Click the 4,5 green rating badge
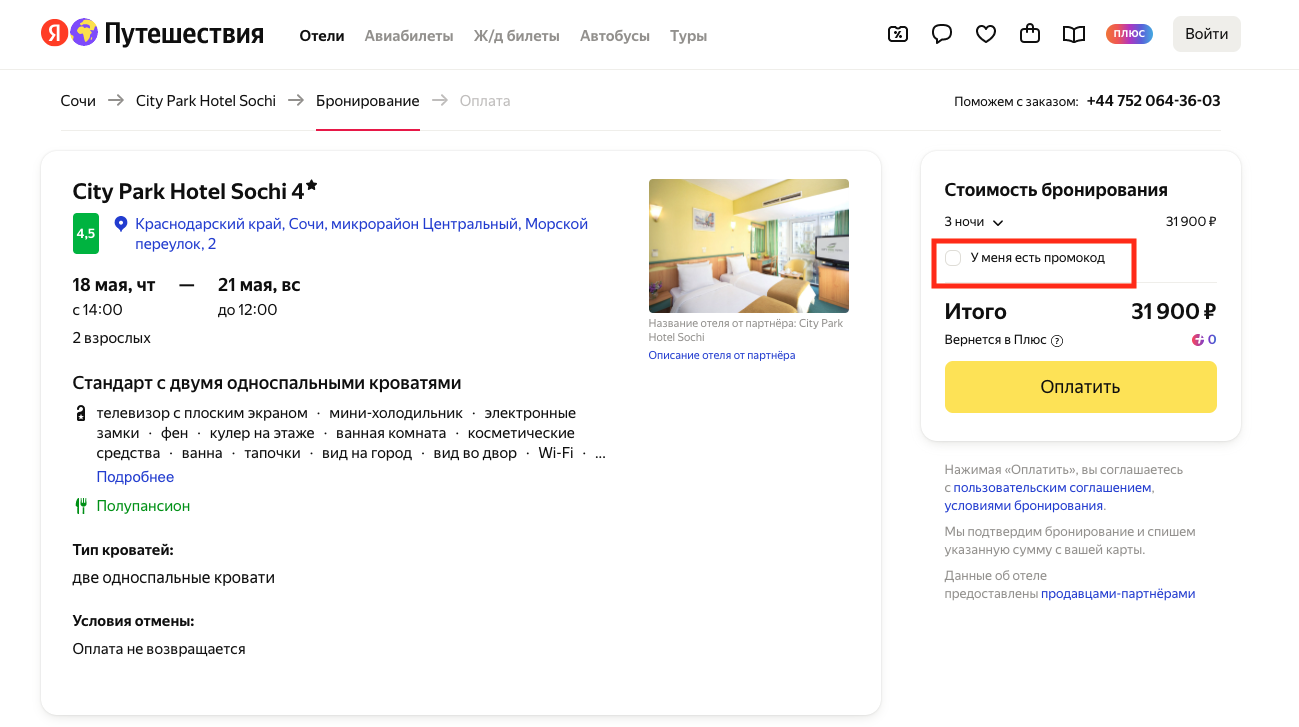Viewport: 1299px width, 727px height. click(x=86, y=233)
